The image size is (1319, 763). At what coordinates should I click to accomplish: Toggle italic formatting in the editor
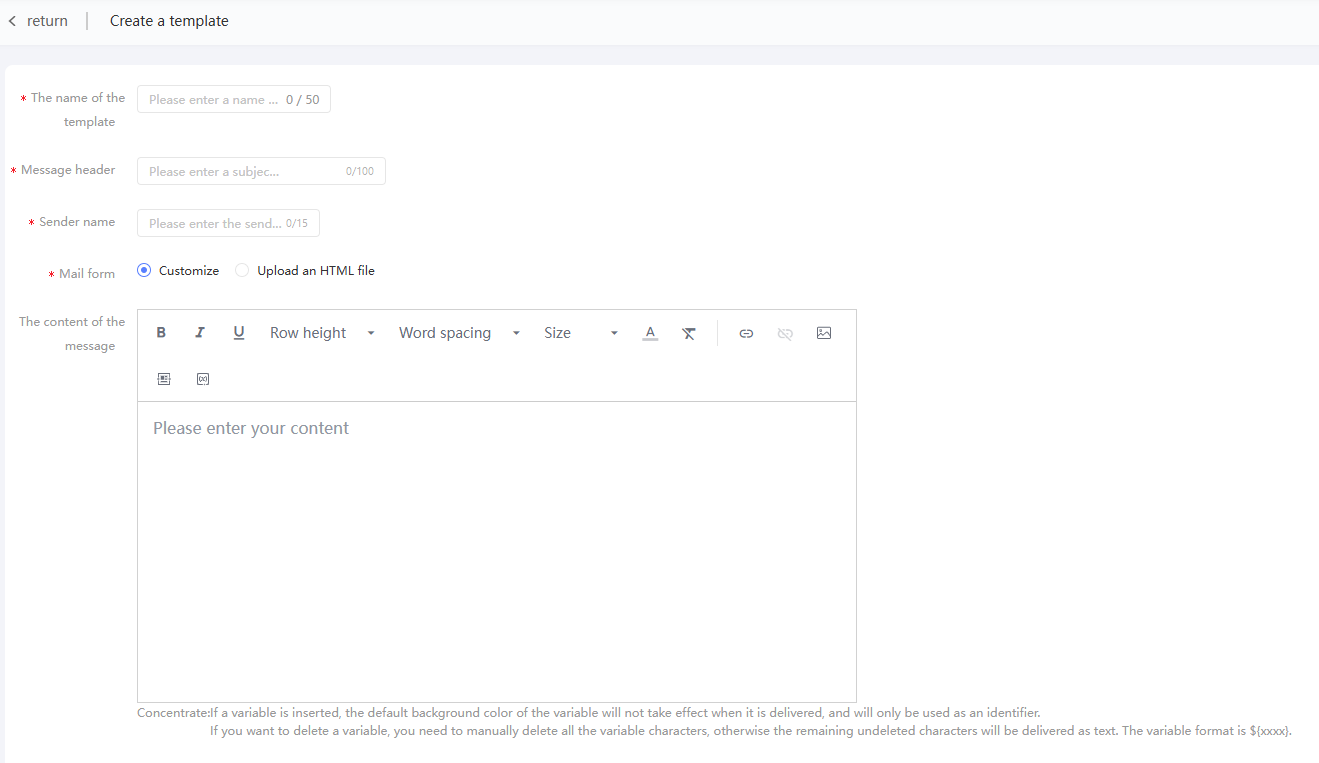click(200, 333)
